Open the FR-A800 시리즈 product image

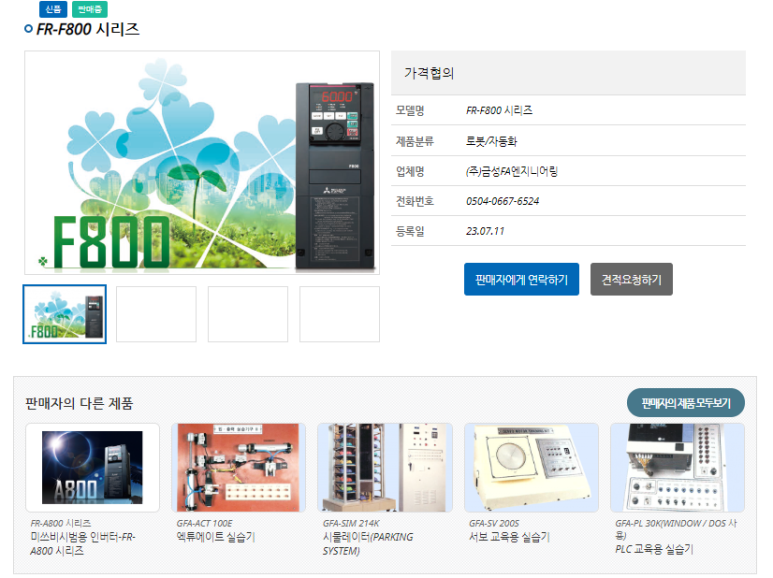point(93,468)
